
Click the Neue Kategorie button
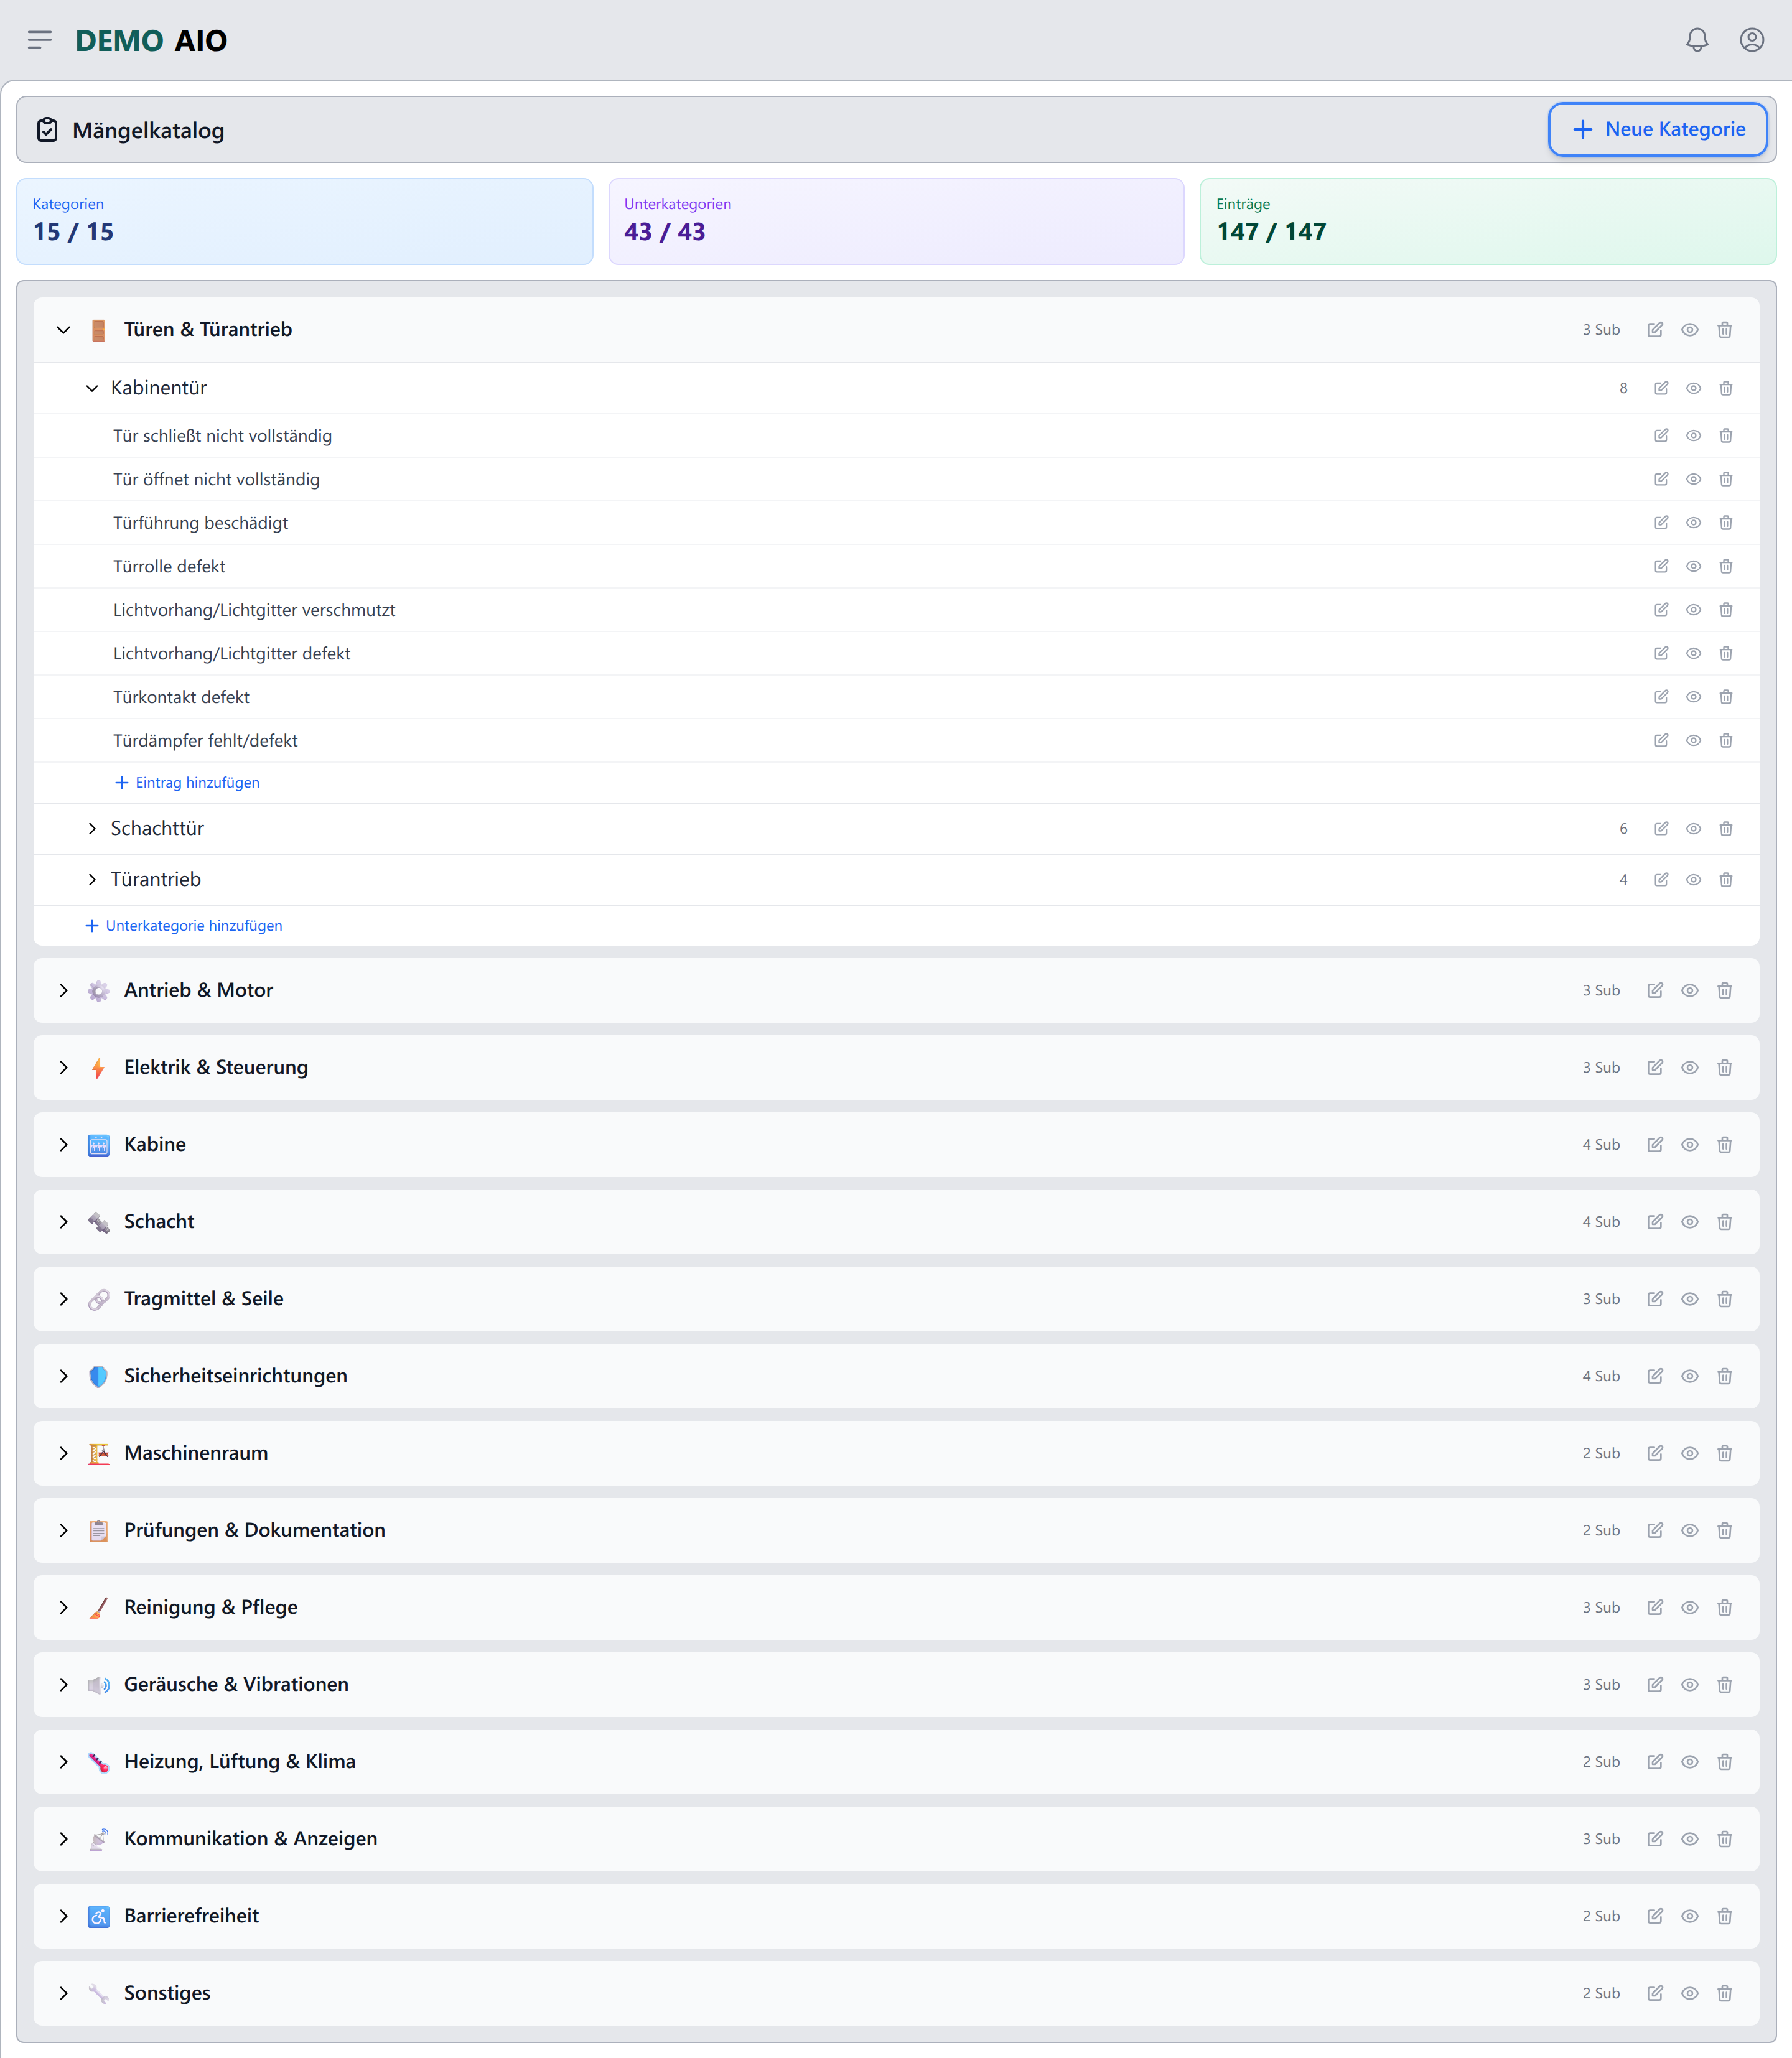(x=1658, y=129)
